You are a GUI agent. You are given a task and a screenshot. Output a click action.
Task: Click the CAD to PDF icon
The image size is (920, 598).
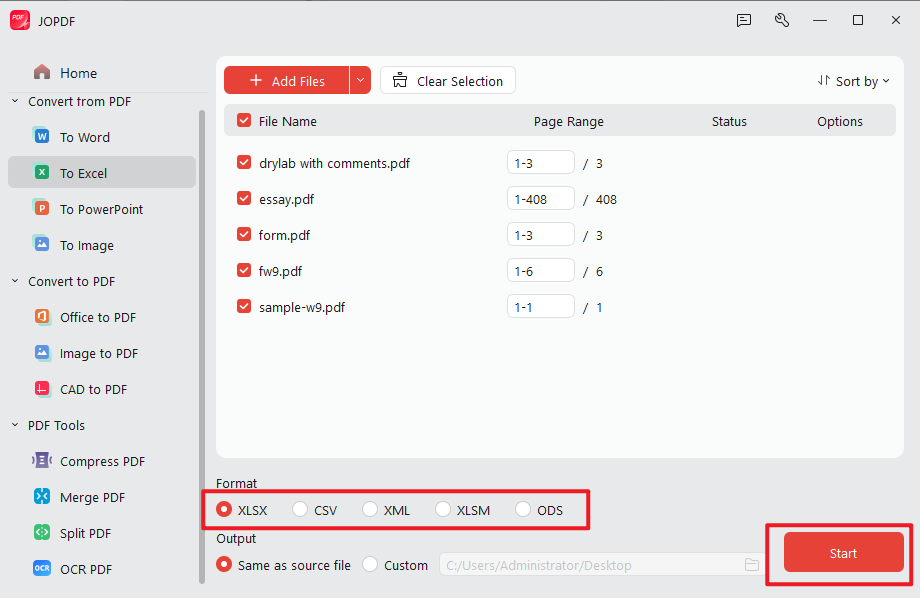(x=42, y=388)
